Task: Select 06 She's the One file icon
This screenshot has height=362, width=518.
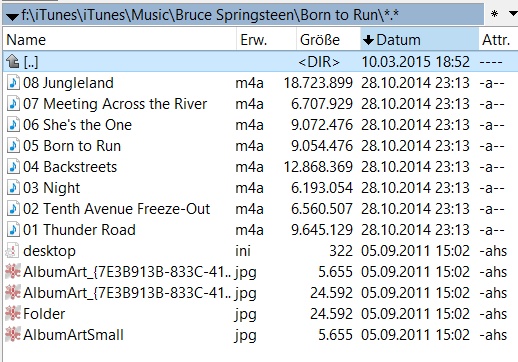Action: pyautogui.click(x=13, y=125)
